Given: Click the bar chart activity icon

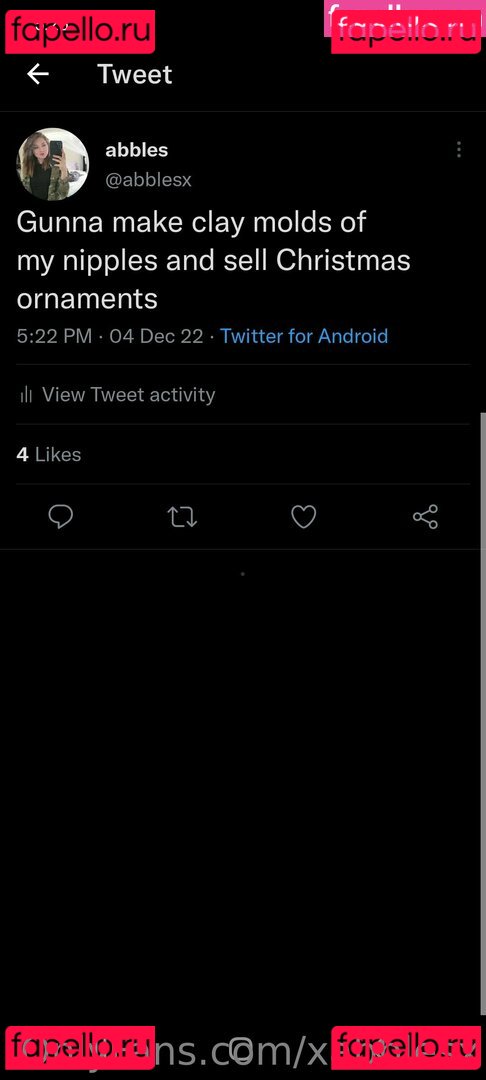Looking at the screenshot, I should point(26,395).
